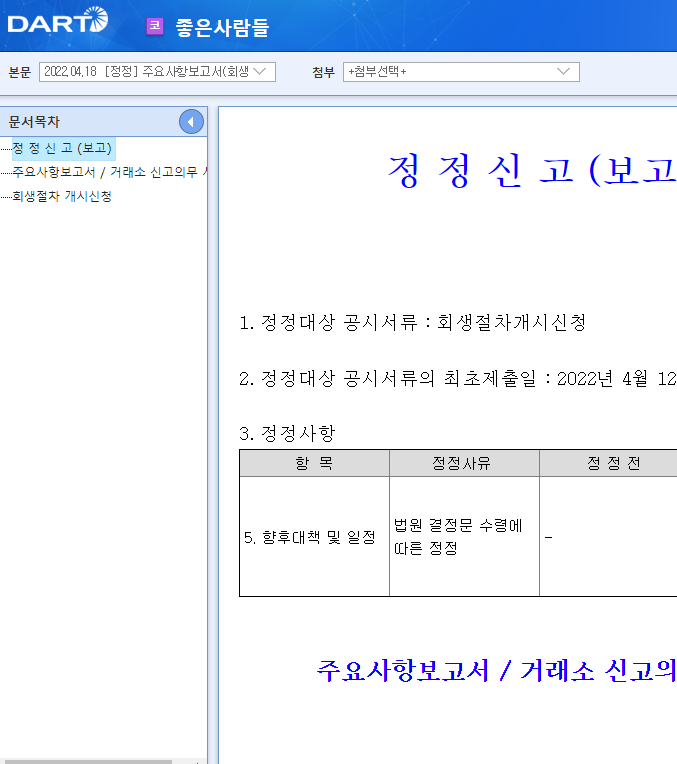Viewport: 677px width, 764px height.
Task: Click the 3. 정정사항 heading
Action: click(x=287, y=433)
